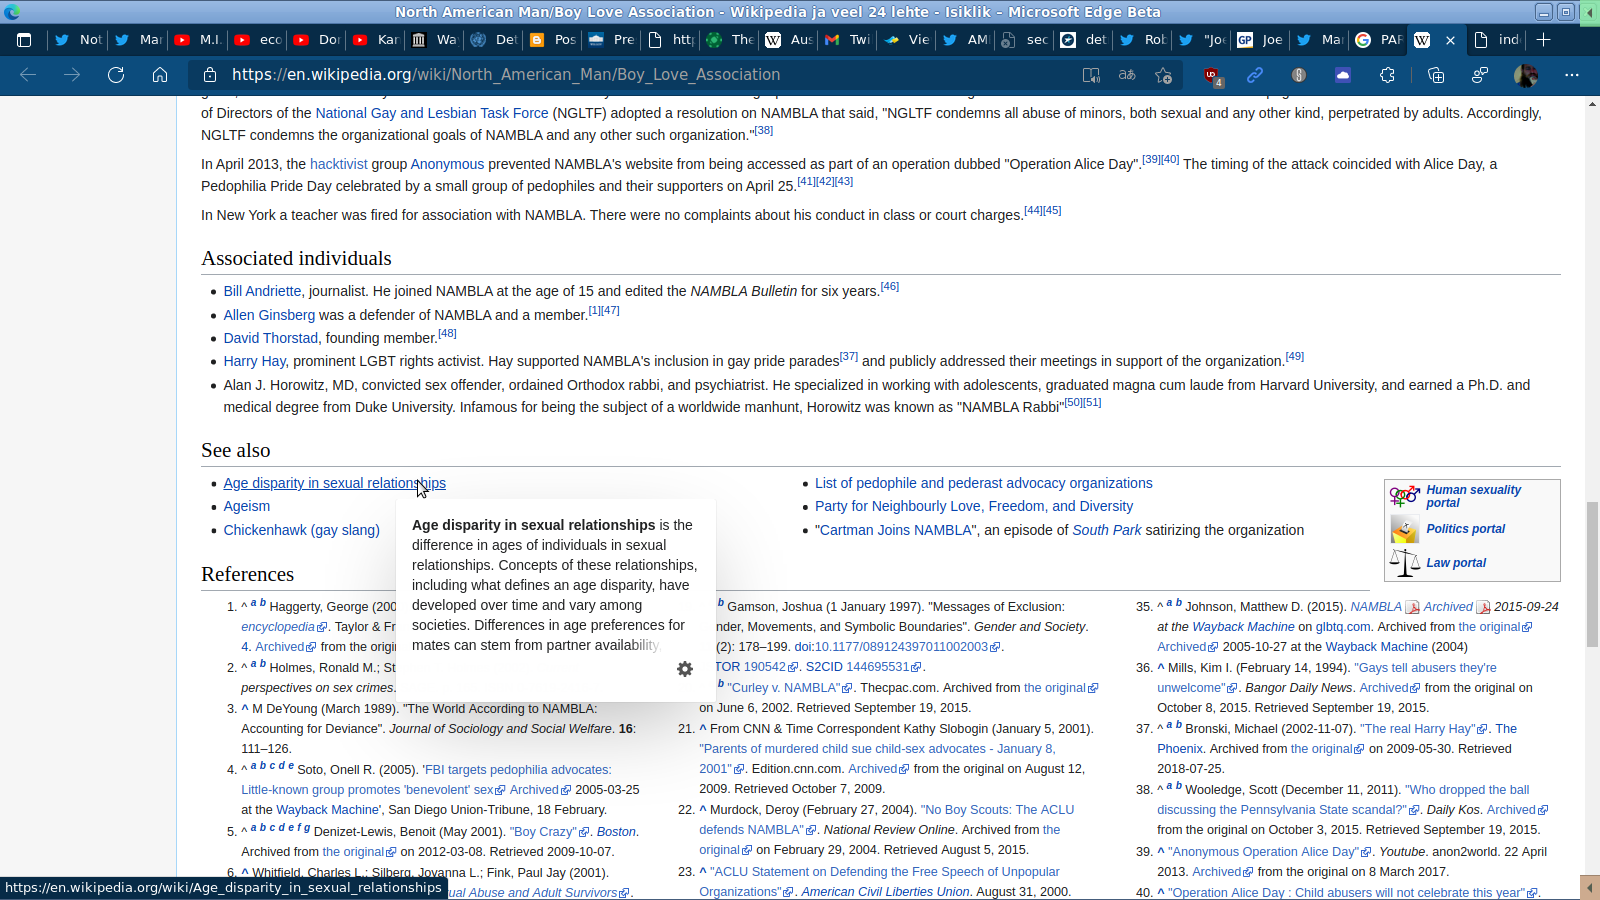
Task: Open the Extensions puzzle menu
Action: [x=1387, y=75]
